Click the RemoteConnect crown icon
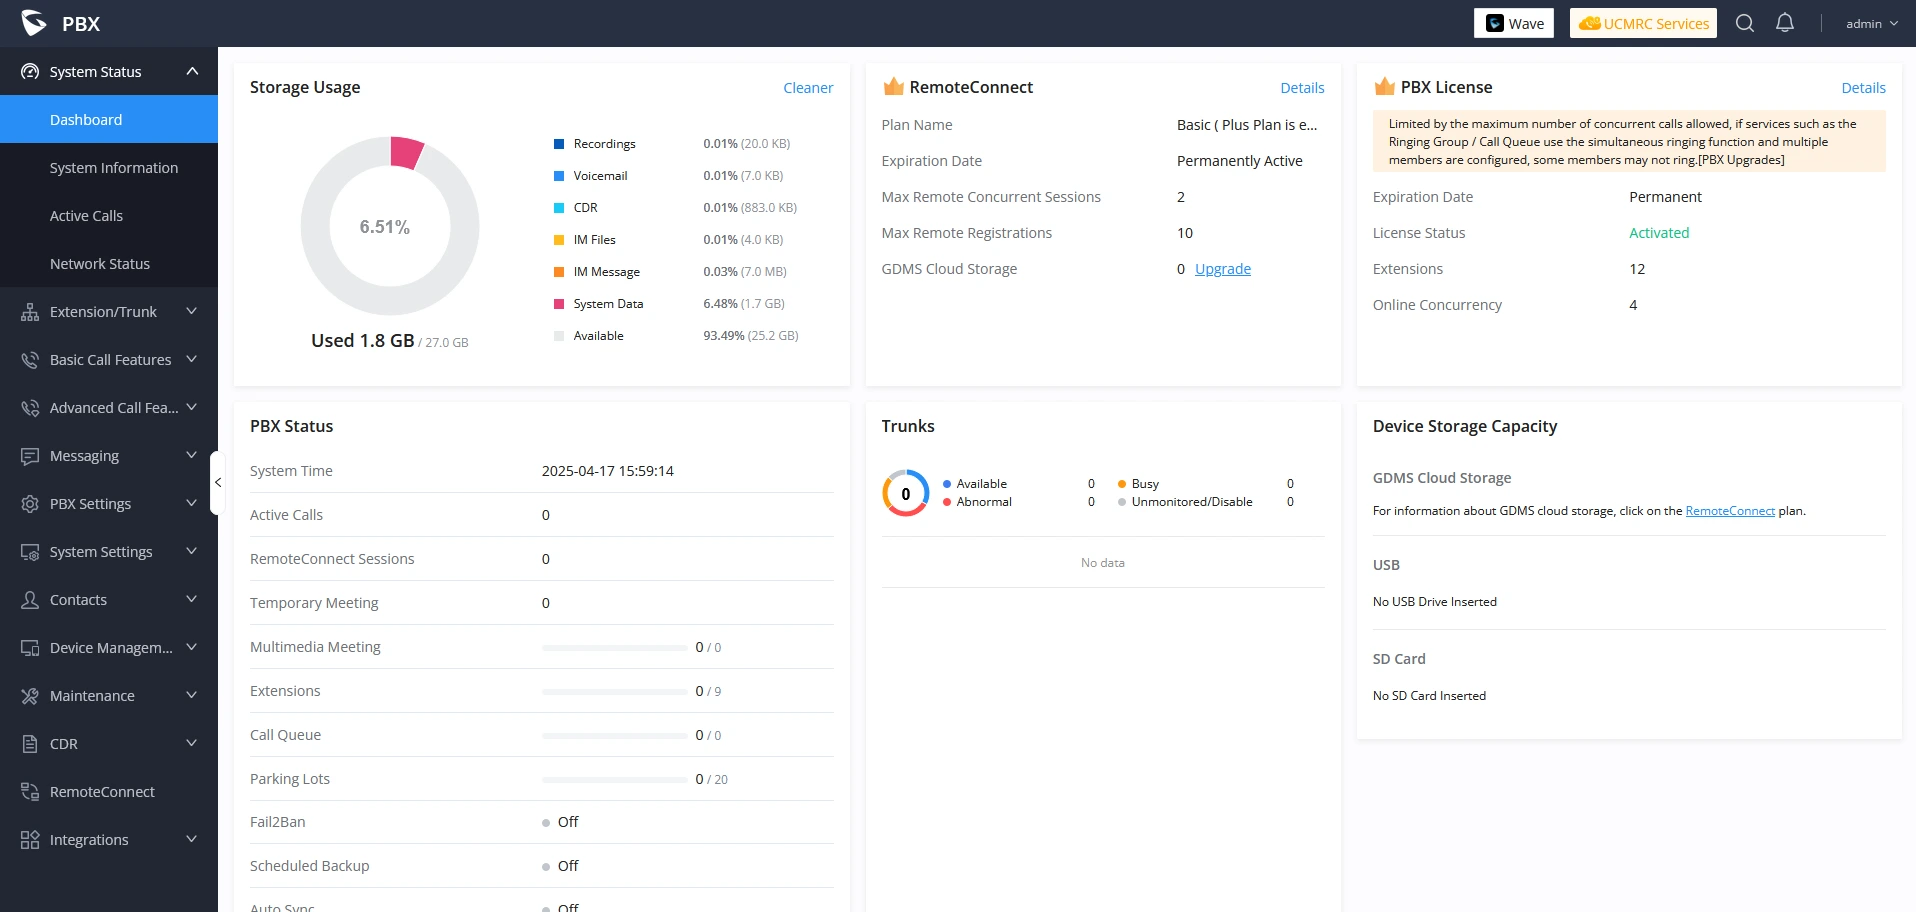 (893, 87)
